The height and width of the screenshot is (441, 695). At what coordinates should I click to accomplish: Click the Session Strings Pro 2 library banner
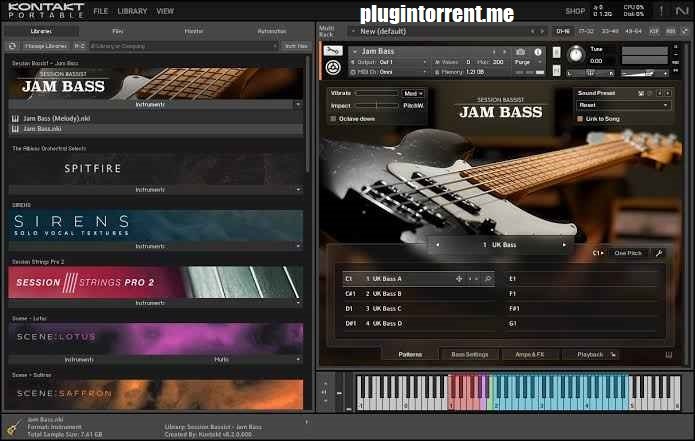pos(156,282)
